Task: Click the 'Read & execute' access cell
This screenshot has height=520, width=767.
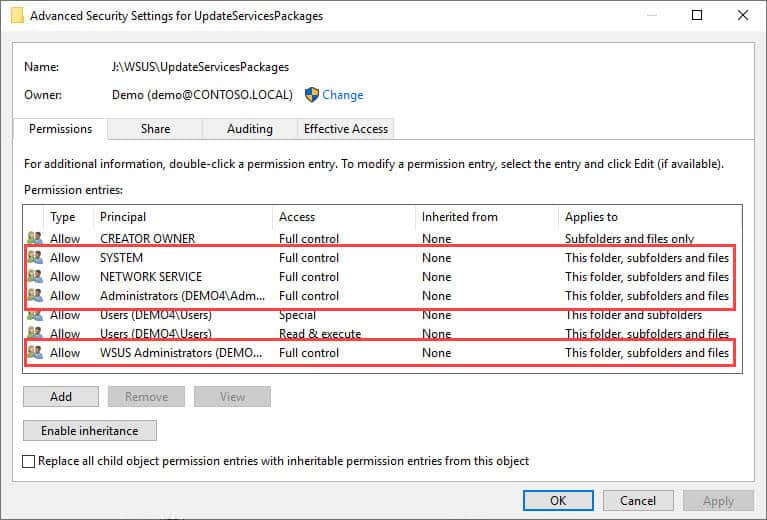Action: pos(320,334)
